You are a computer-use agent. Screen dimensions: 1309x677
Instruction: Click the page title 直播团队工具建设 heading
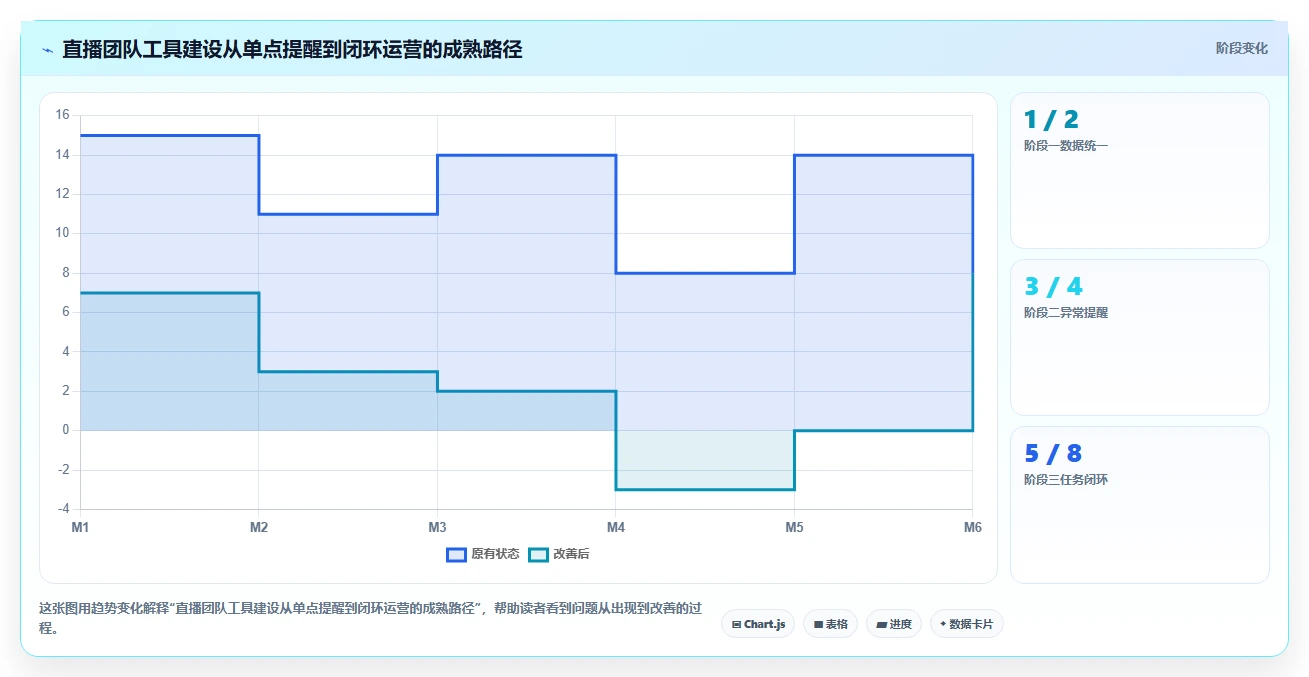tap(292, 49)
